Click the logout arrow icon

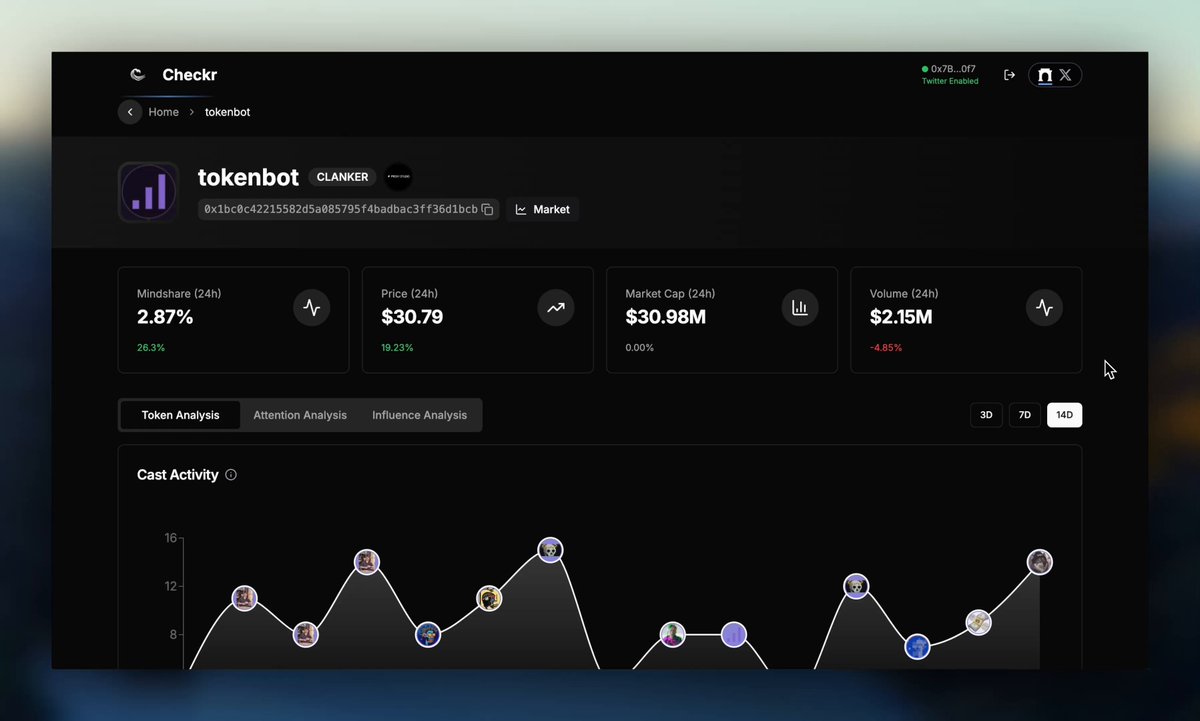click(x=1009, y=75)
